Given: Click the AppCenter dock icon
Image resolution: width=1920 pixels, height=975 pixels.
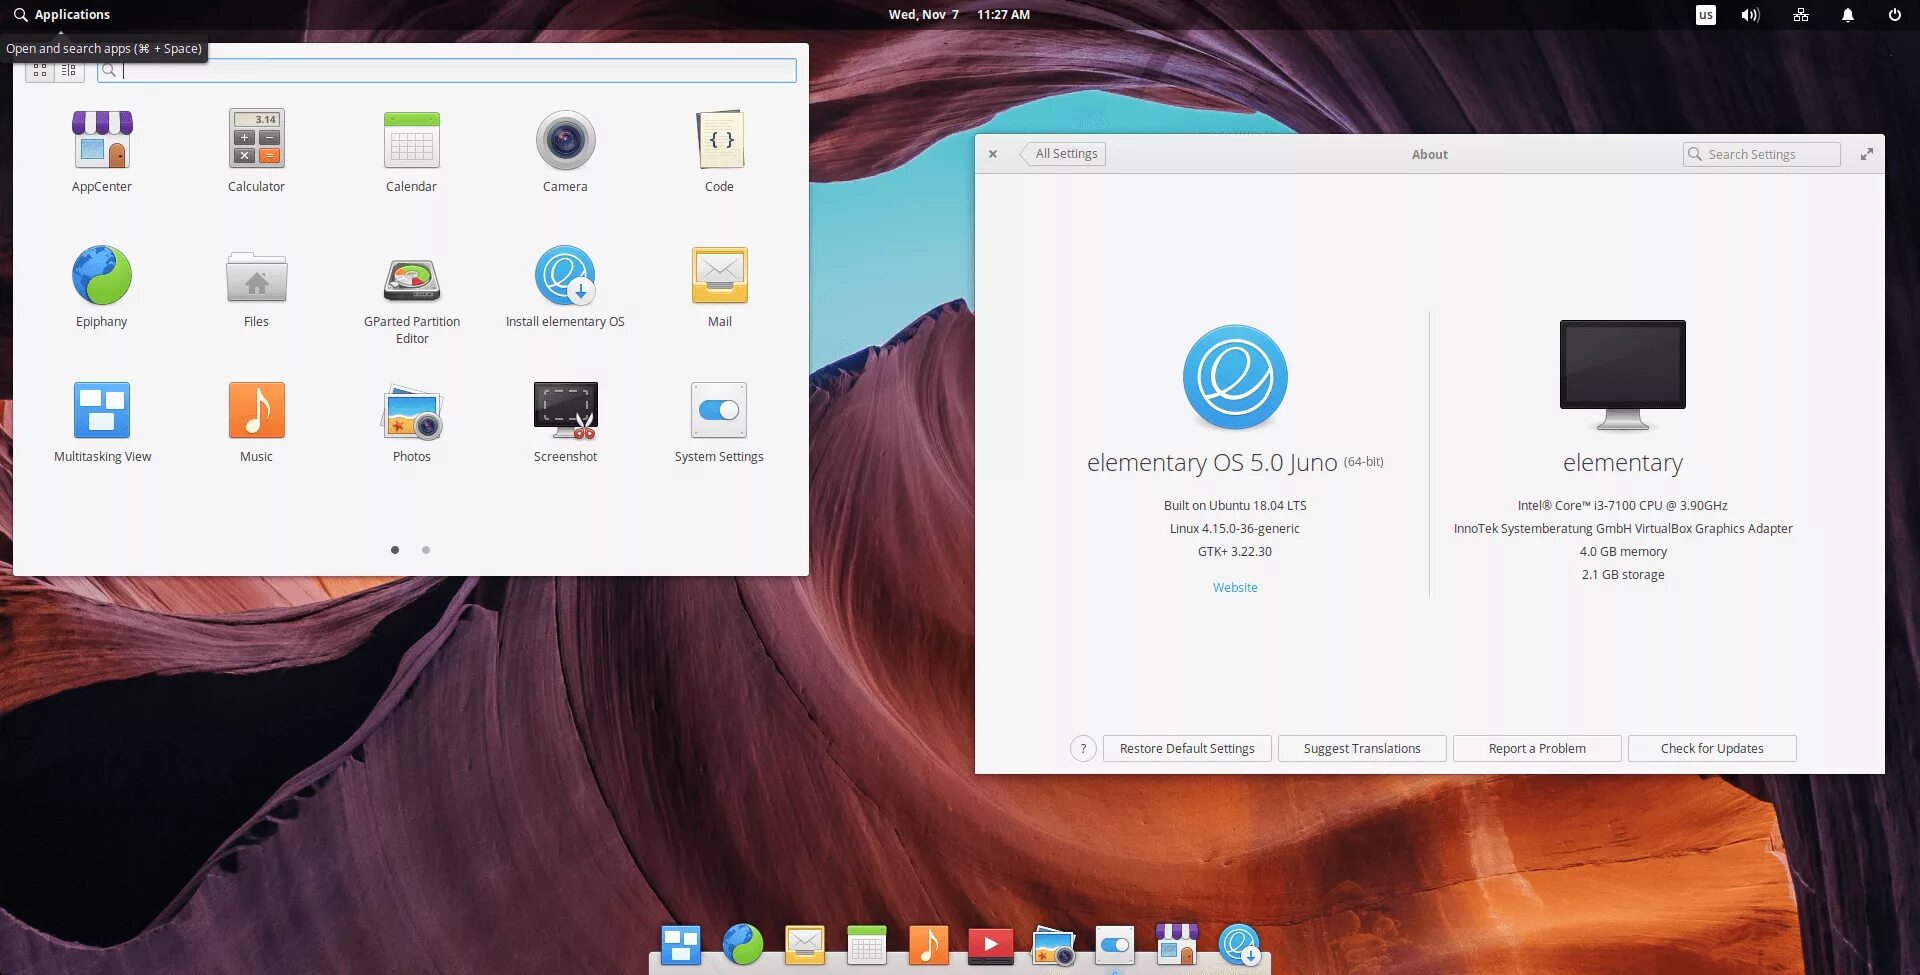Looking at the screenshot, I should (1177, 944).
